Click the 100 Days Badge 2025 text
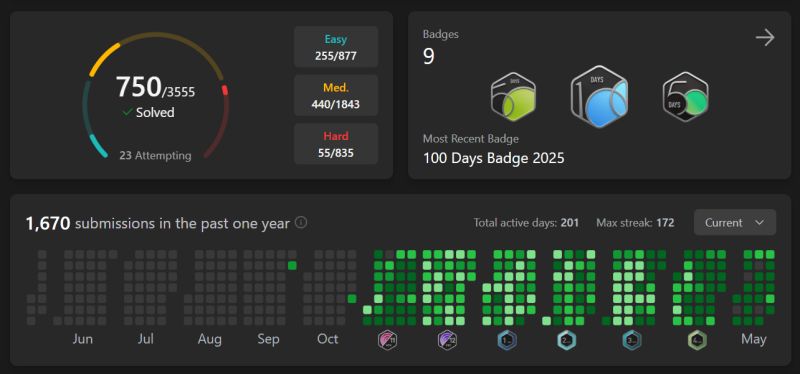This screenshot has width=800, height=374. (493, 158)
